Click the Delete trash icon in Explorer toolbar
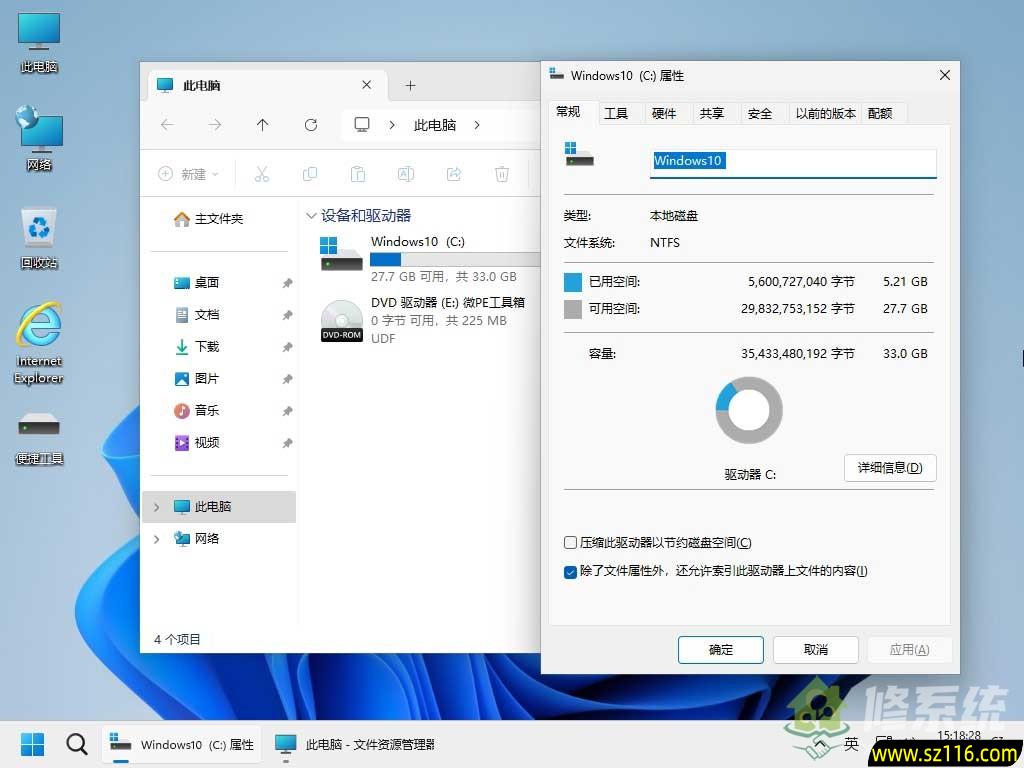1024x768 pixels. [501, 174]
